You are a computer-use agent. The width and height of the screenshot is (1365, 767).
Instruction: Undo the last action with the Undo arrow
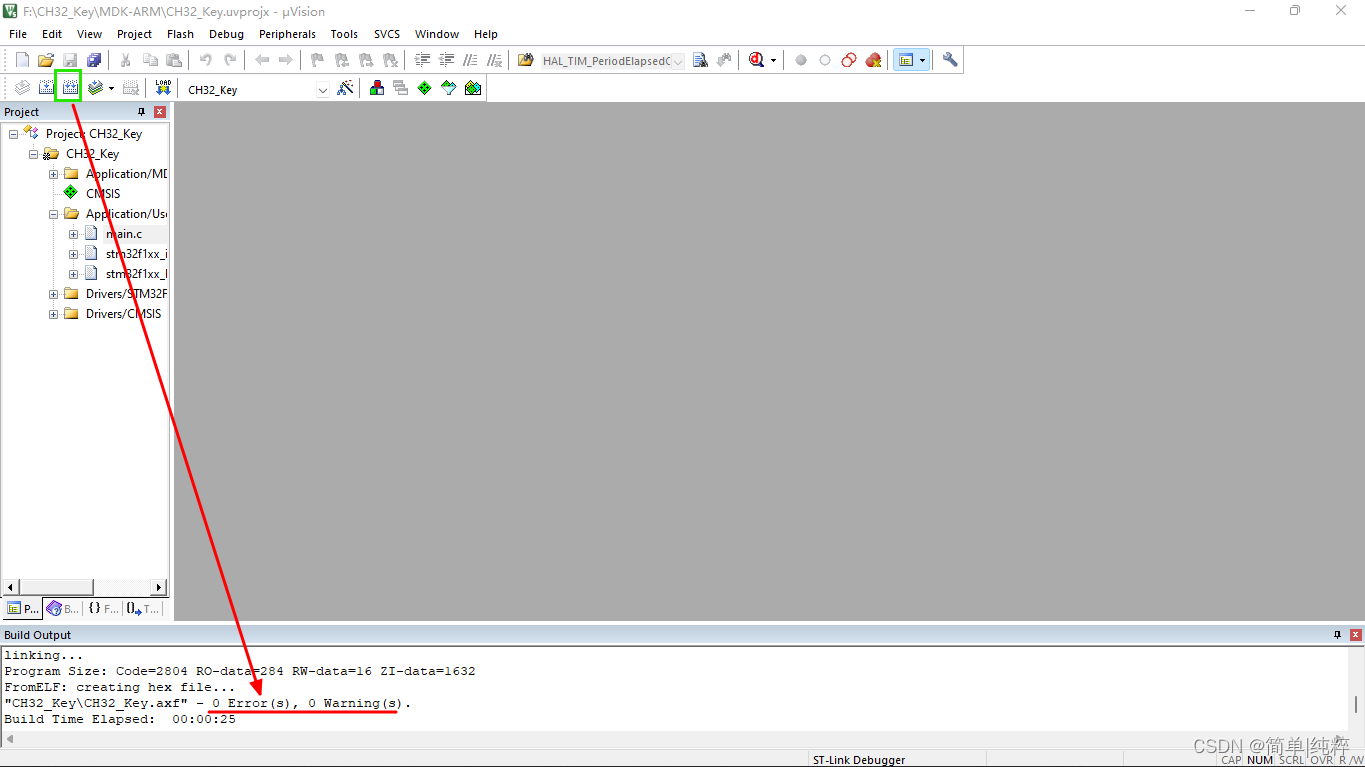(206, 60)
